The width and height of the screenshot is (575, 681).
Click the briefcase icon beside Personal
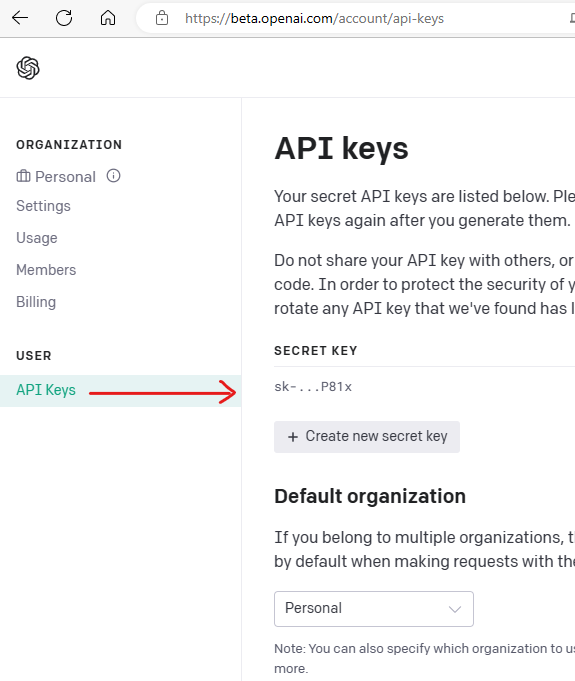pos(23,176)
